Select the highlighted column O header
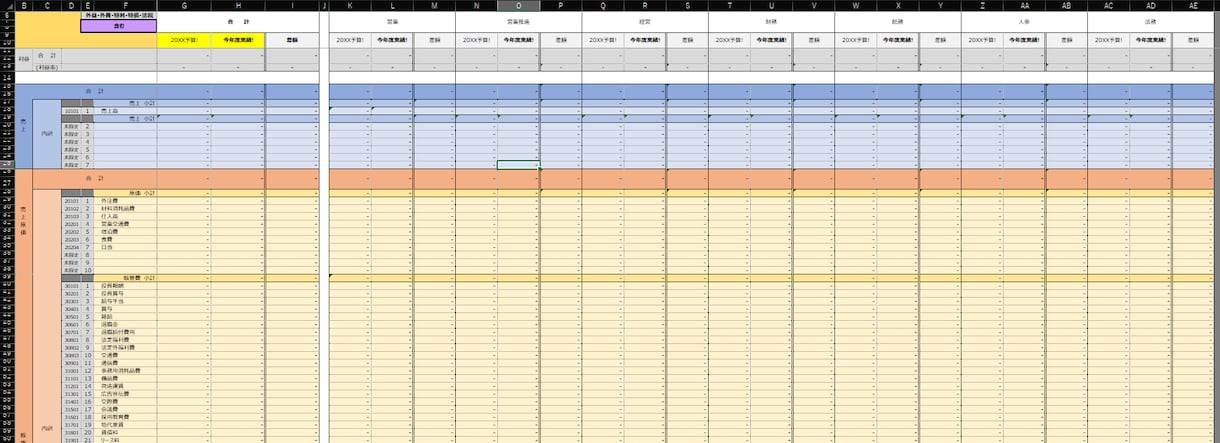This screenshot has width=1220, height=443. pyautogui.click(x=518, y=5)
